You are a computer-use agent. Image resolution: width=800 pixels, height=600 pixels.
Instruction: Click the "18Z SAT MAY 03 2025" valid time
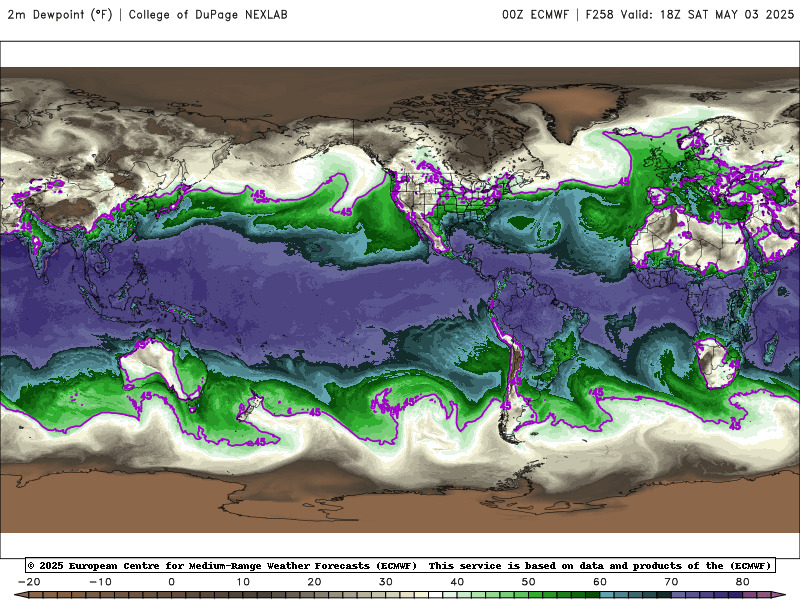pos(727,14)
